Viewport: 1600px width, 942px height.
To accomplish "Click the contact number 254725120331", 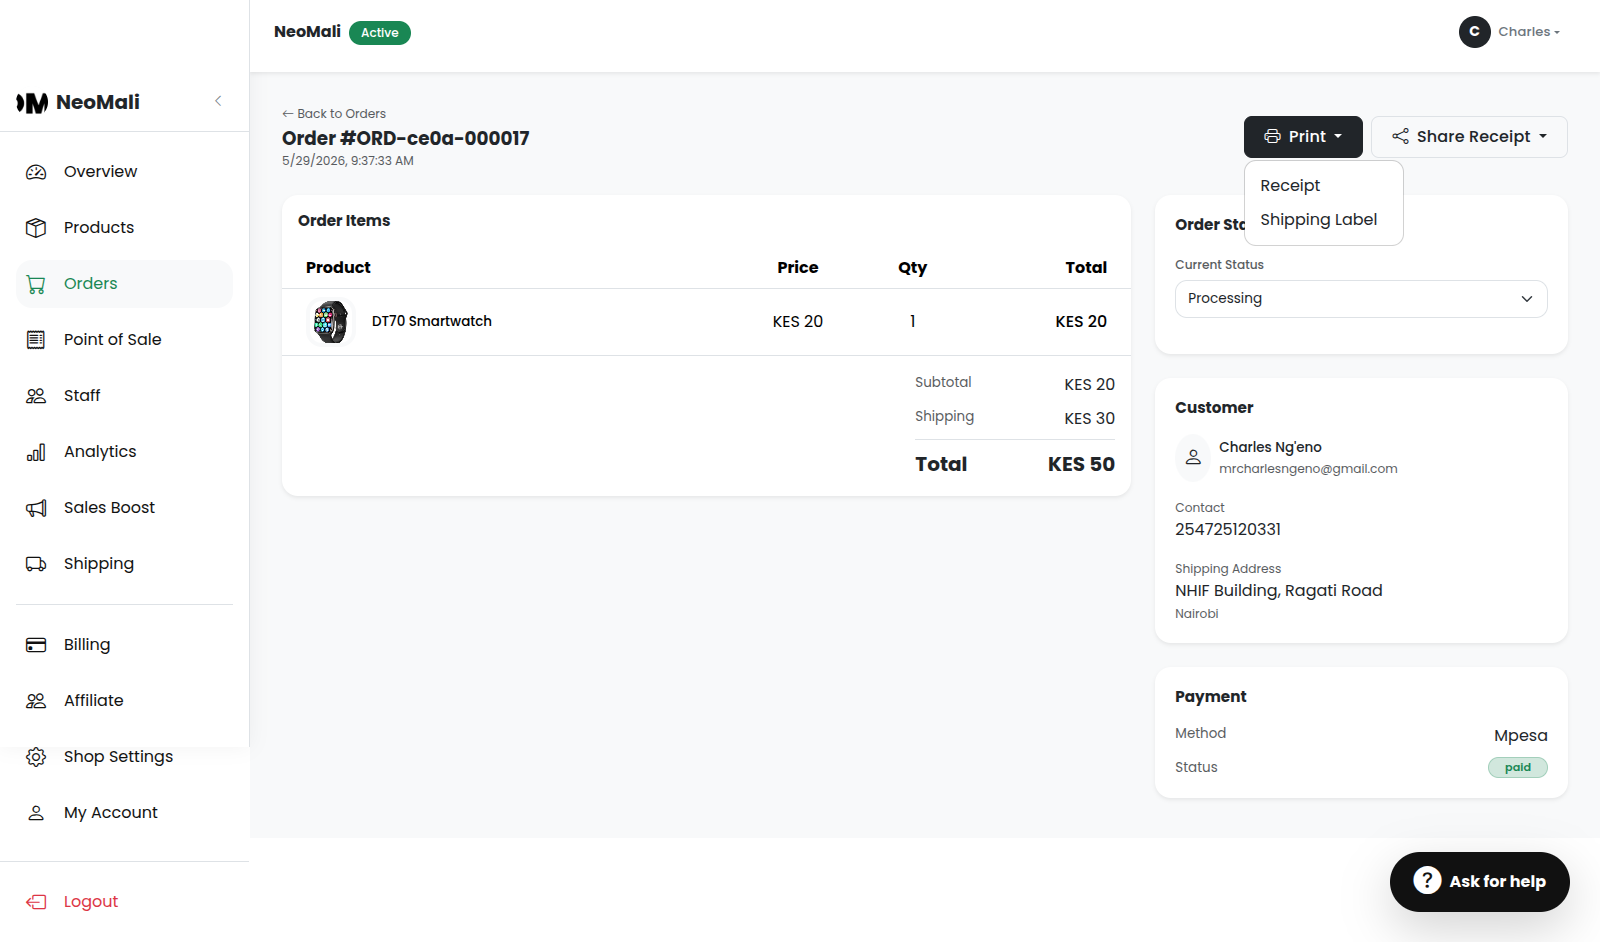I will [1228, 530].
